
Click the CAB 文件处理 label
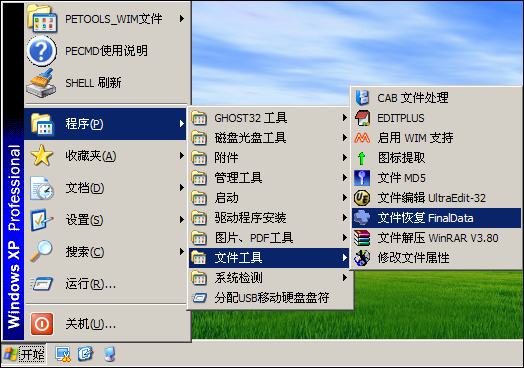[413, 98]
